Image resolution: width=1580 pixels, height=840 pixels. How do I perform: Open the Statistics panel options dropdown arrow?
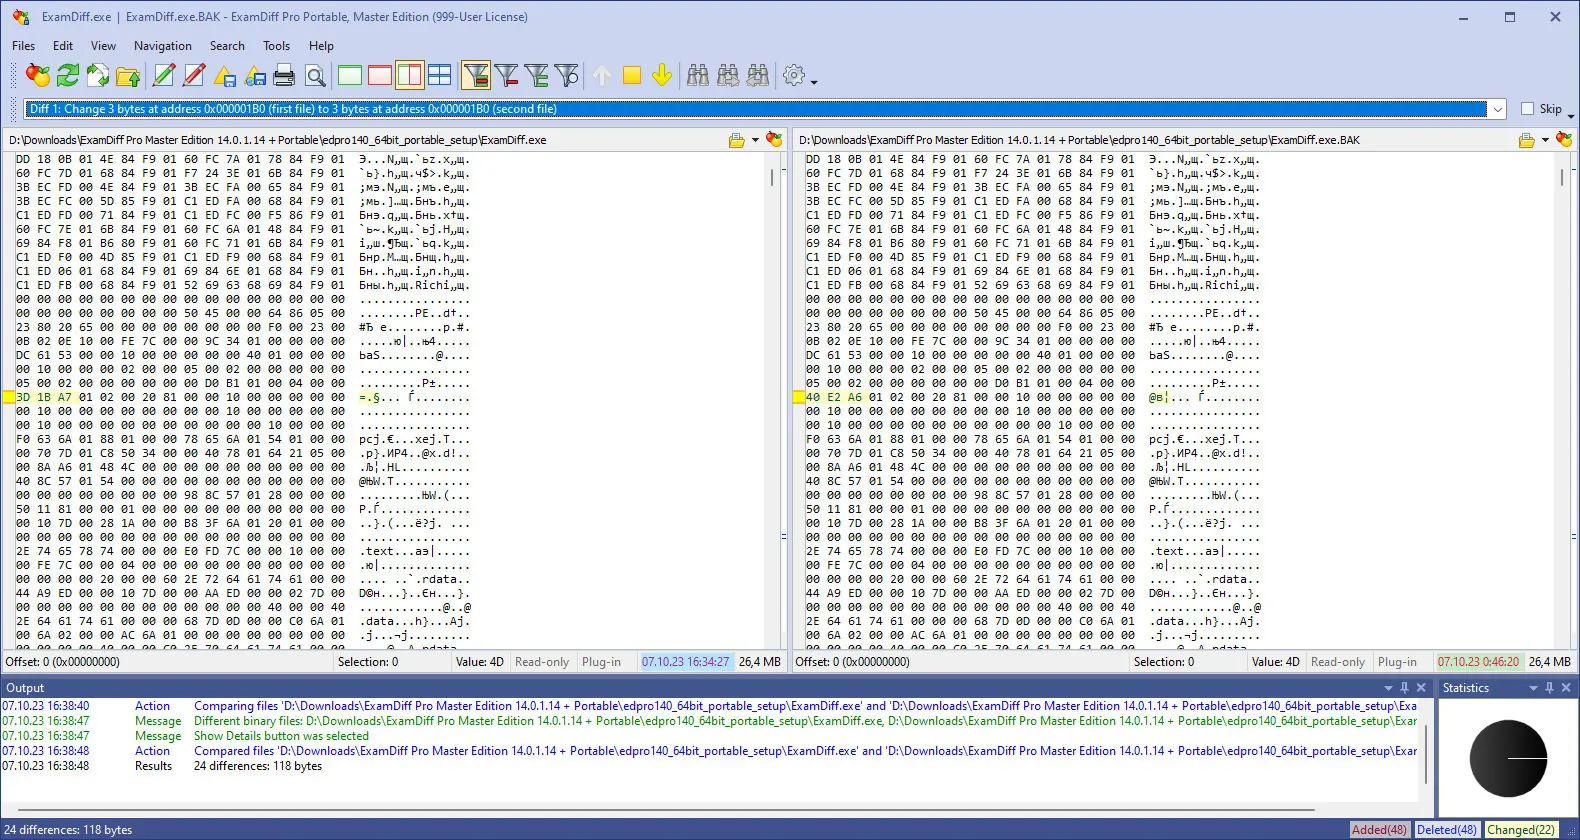point(1533,688)
